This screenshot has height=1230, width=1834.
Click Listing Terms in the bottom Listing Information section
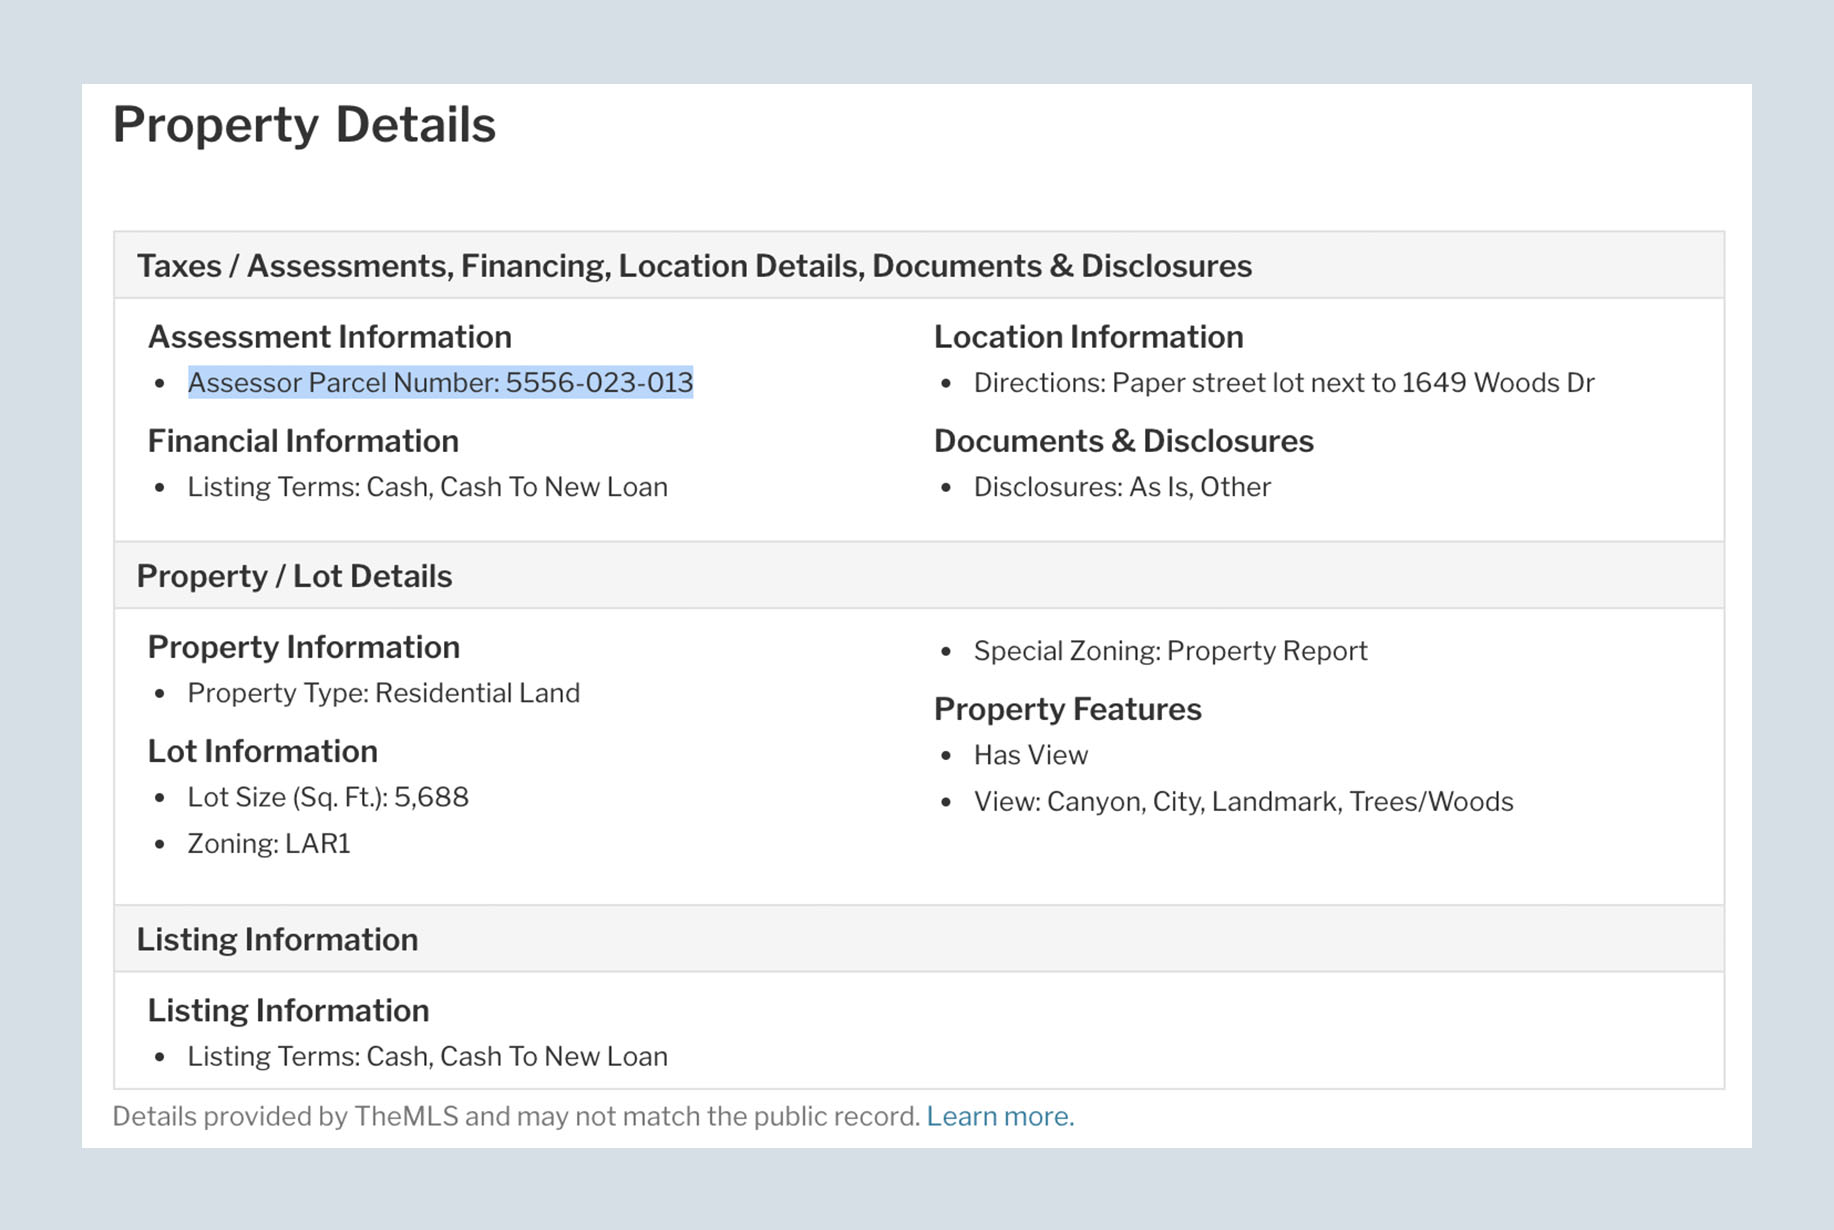(x=427, y=1057)
